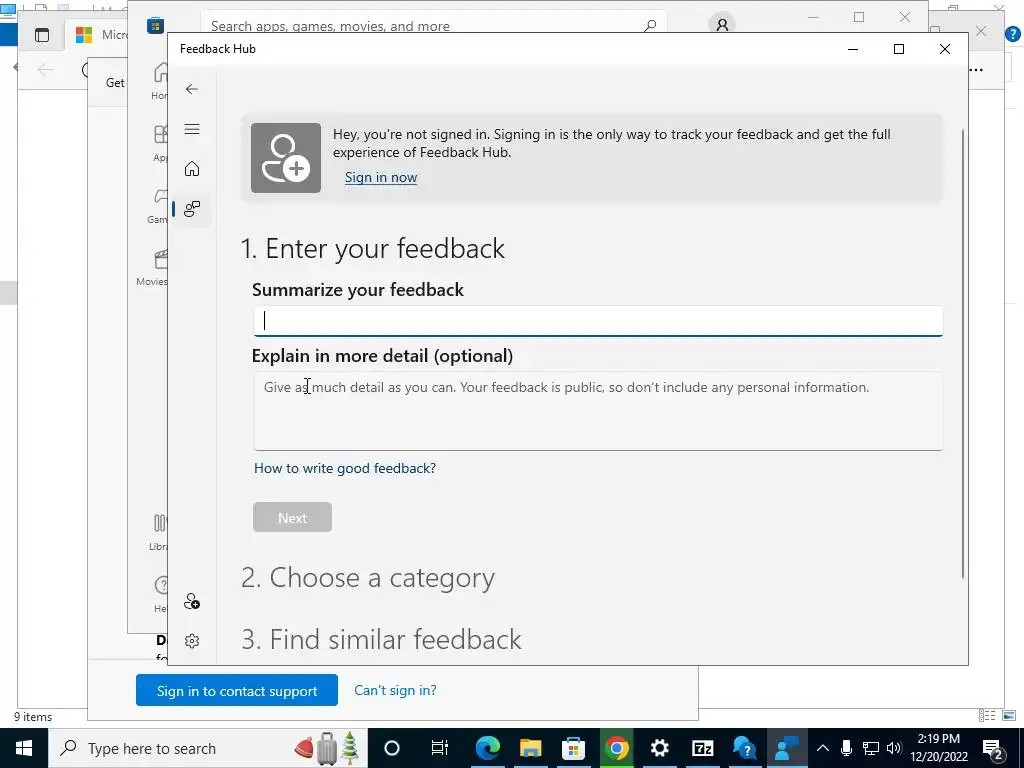The width and height of the screenshot is (1024, 768).
Task: Click Sign in to contact support
Action: pyautogui.click(x=236, y=690)
